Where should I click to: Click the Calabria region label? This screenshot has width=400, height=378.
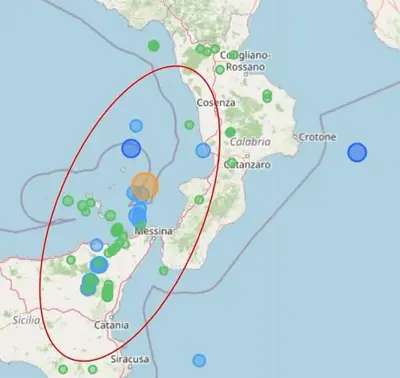250,142
